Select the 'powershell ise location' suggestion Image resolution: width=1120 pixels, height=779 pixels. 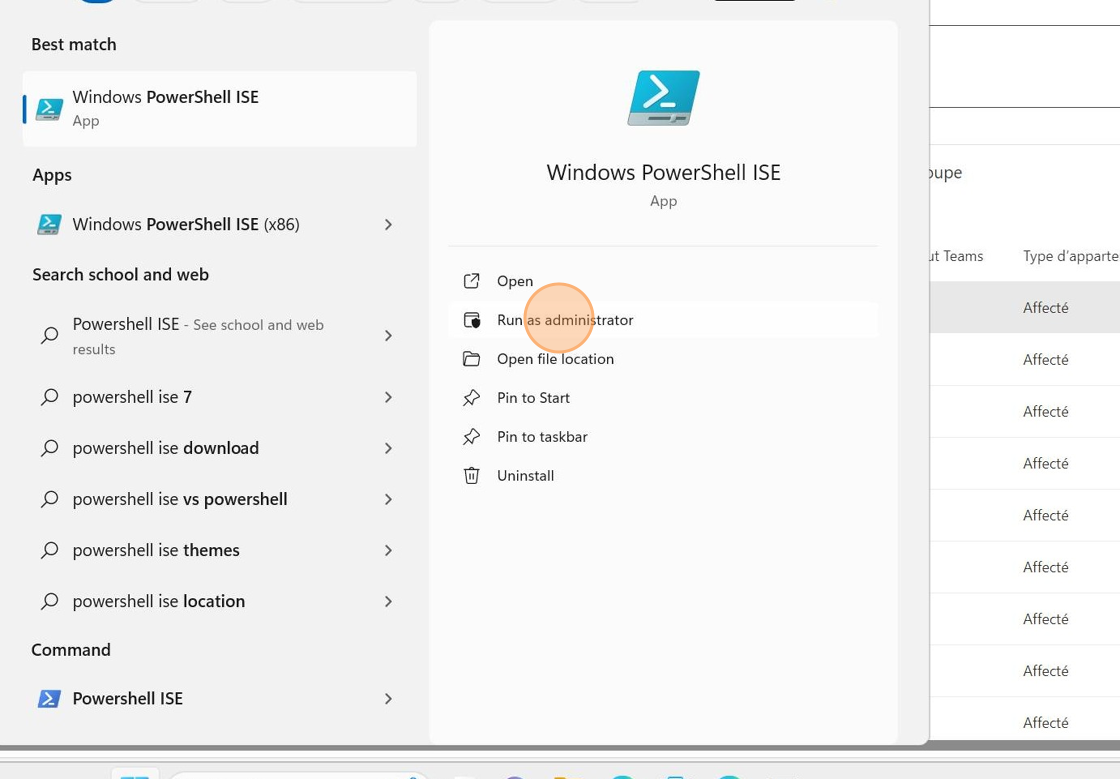coord(219,601)
